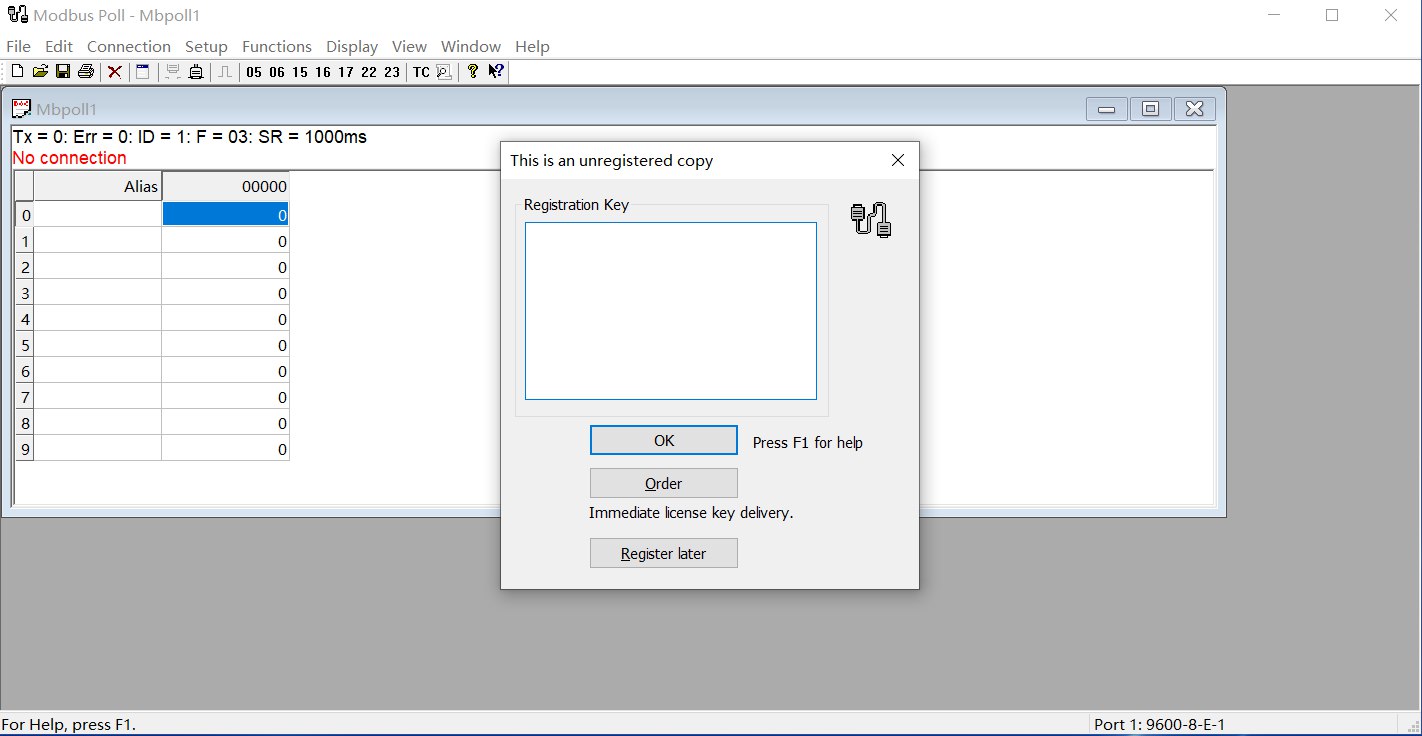Open the Connection menu
This screenshot has height=736, width=1422.
tap(129, 46)
